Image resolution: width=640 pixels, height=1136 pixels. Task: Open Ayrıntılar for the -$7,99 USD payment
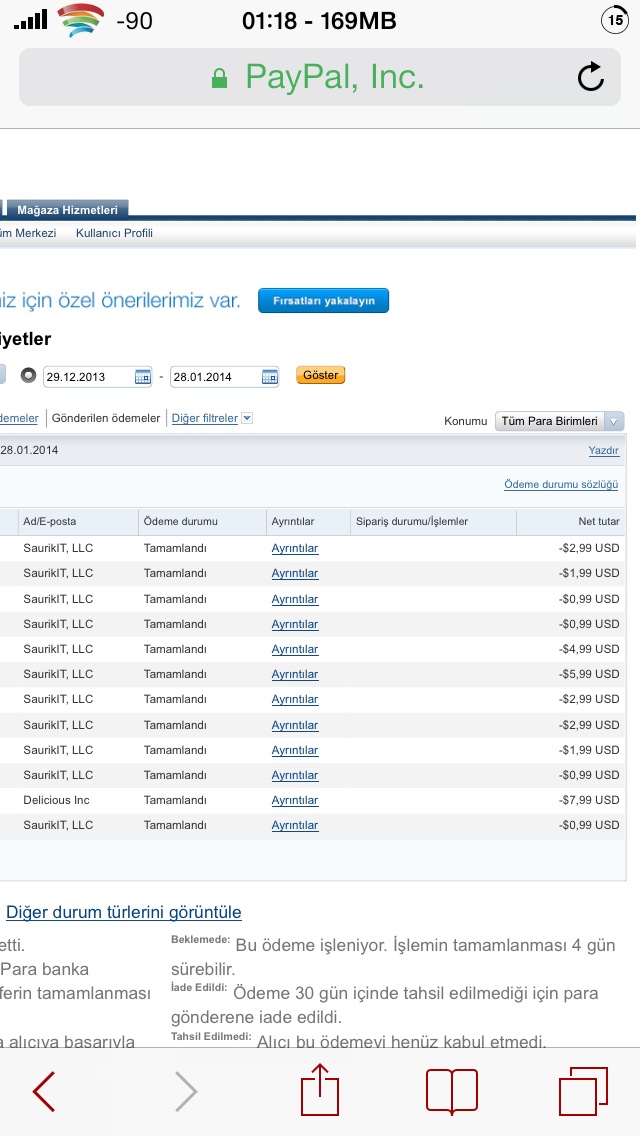(295, 800)
